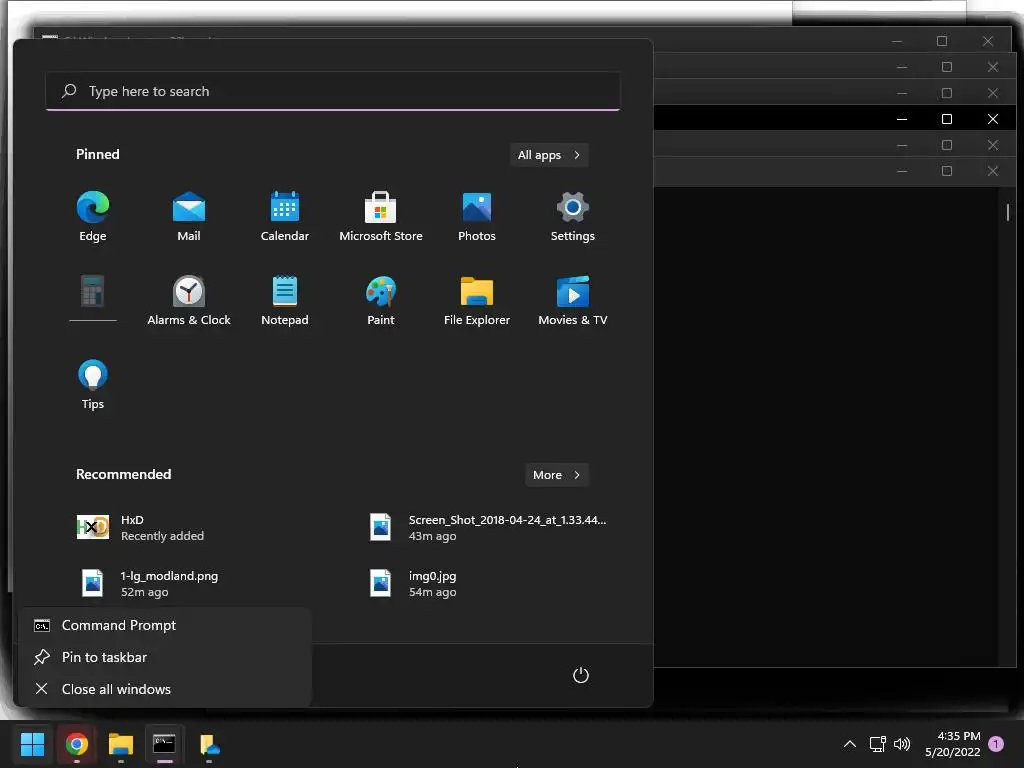Screen dimensions: 1024x768
Task: Open Notepad
Action: coord(285,300)
